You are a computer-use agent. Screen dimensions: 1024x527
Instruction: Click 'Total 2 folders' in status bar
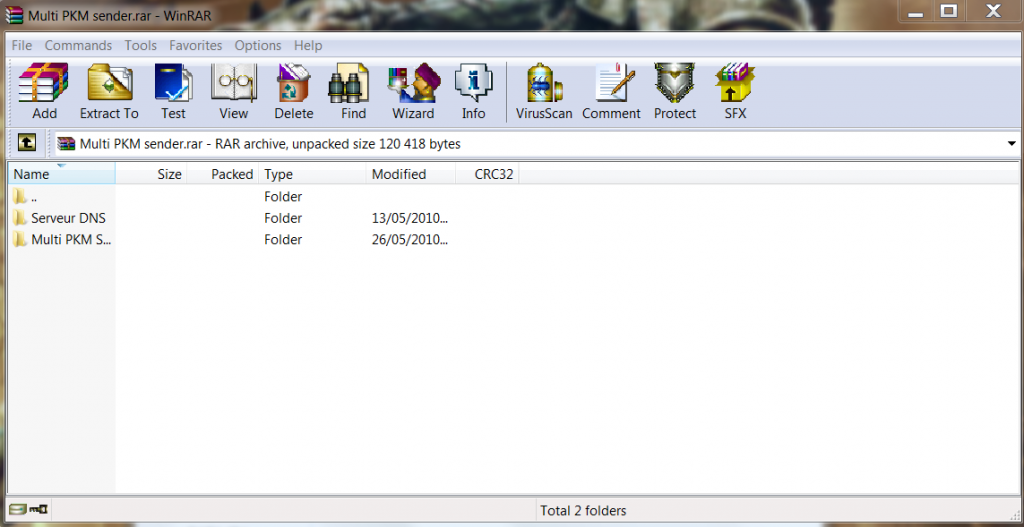[x=583, y=511]
